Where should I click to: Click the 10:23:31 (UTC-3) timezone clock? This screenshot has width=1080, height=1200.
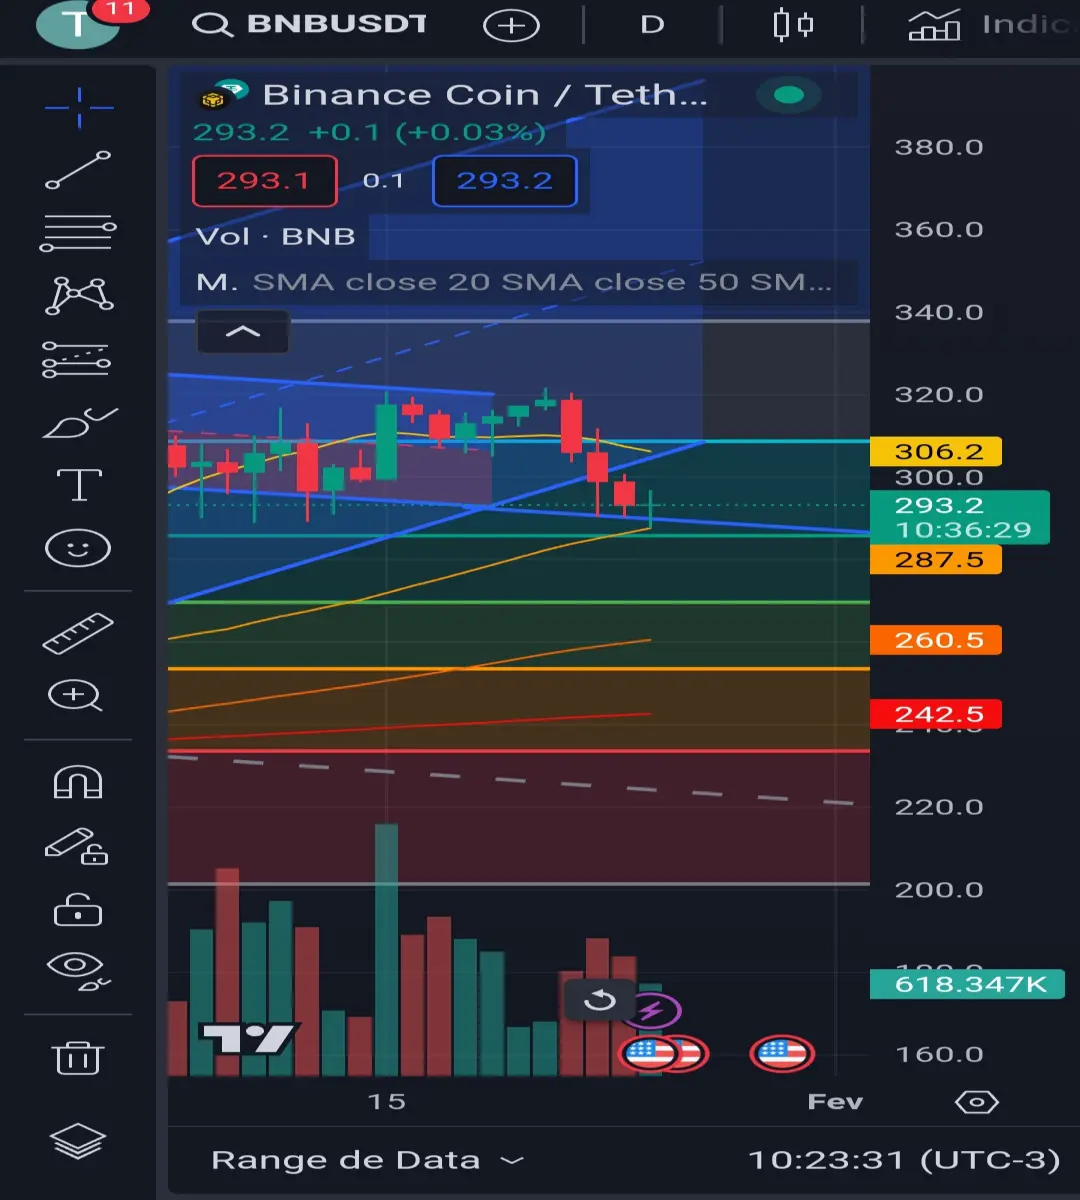tap(904, 1160)
